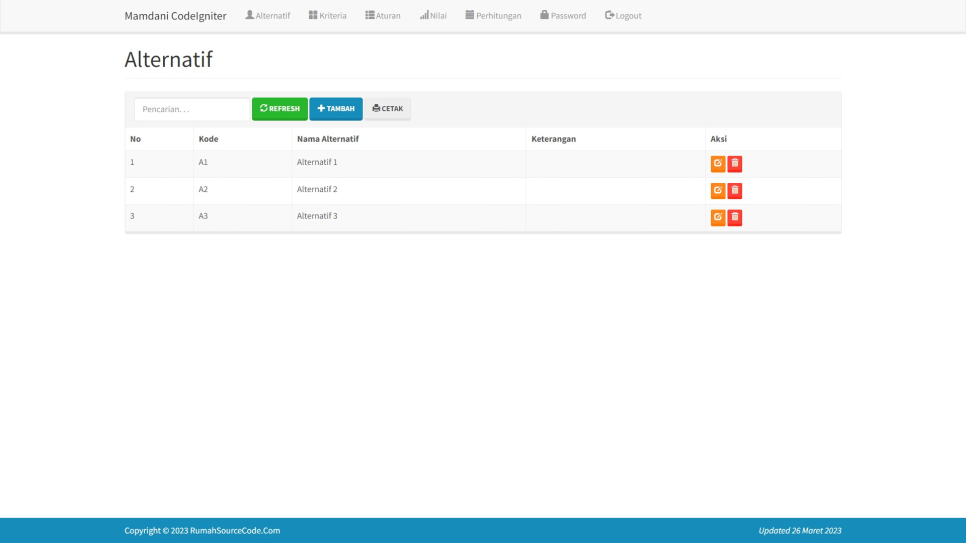Click the Mamdani CodeIgniter brand link
The height and width of the screenshot is (543, 966).
coord(175,16)
